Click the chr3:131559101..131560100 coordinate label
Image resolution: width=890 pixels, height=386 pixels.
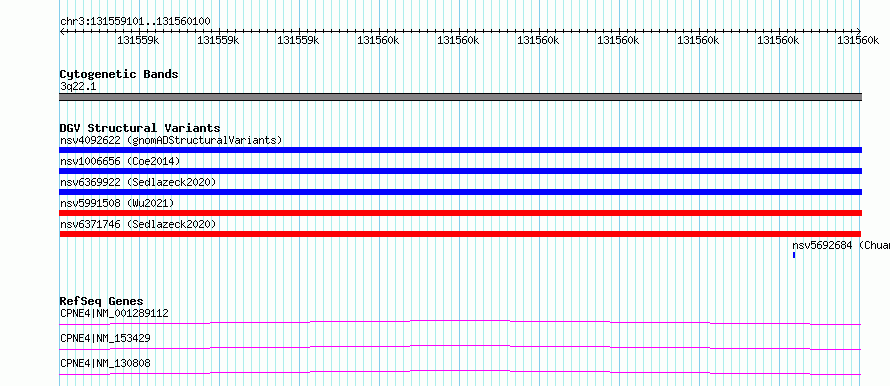pyautogui.click(x=135, y=22)
